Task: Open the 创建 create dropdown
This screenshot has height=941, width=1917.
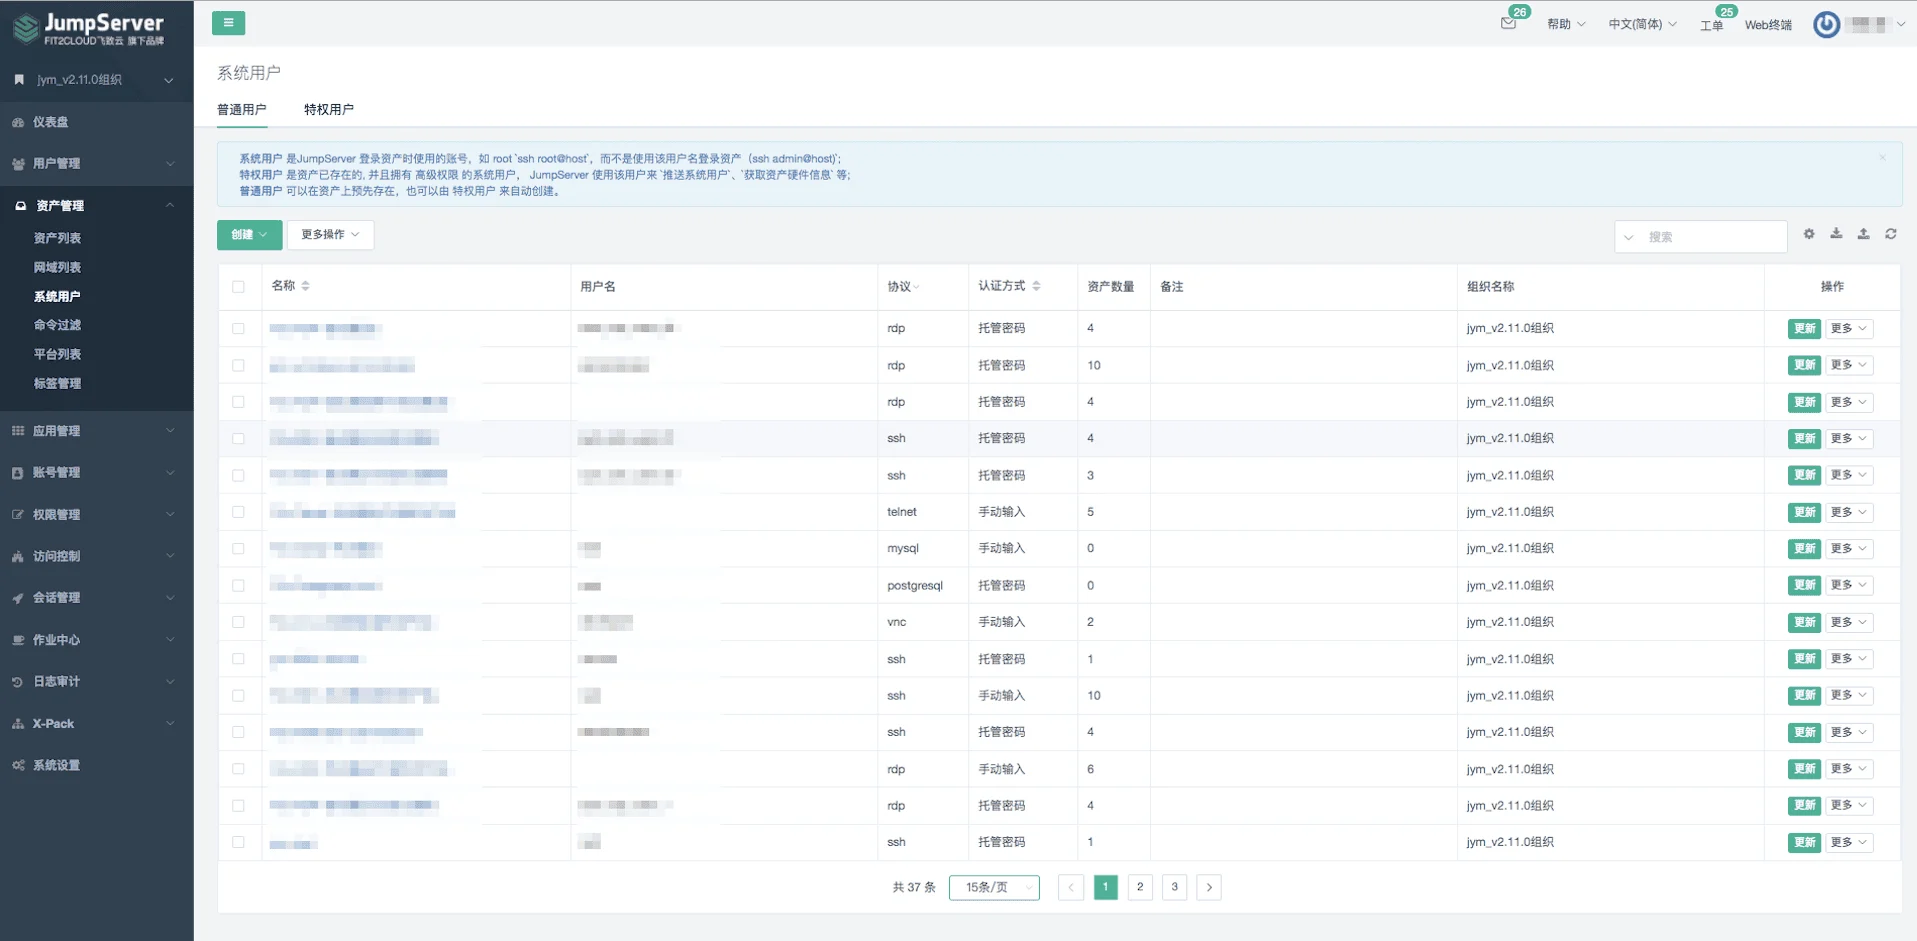Action: pyautogui.click(x=249, y=235)
